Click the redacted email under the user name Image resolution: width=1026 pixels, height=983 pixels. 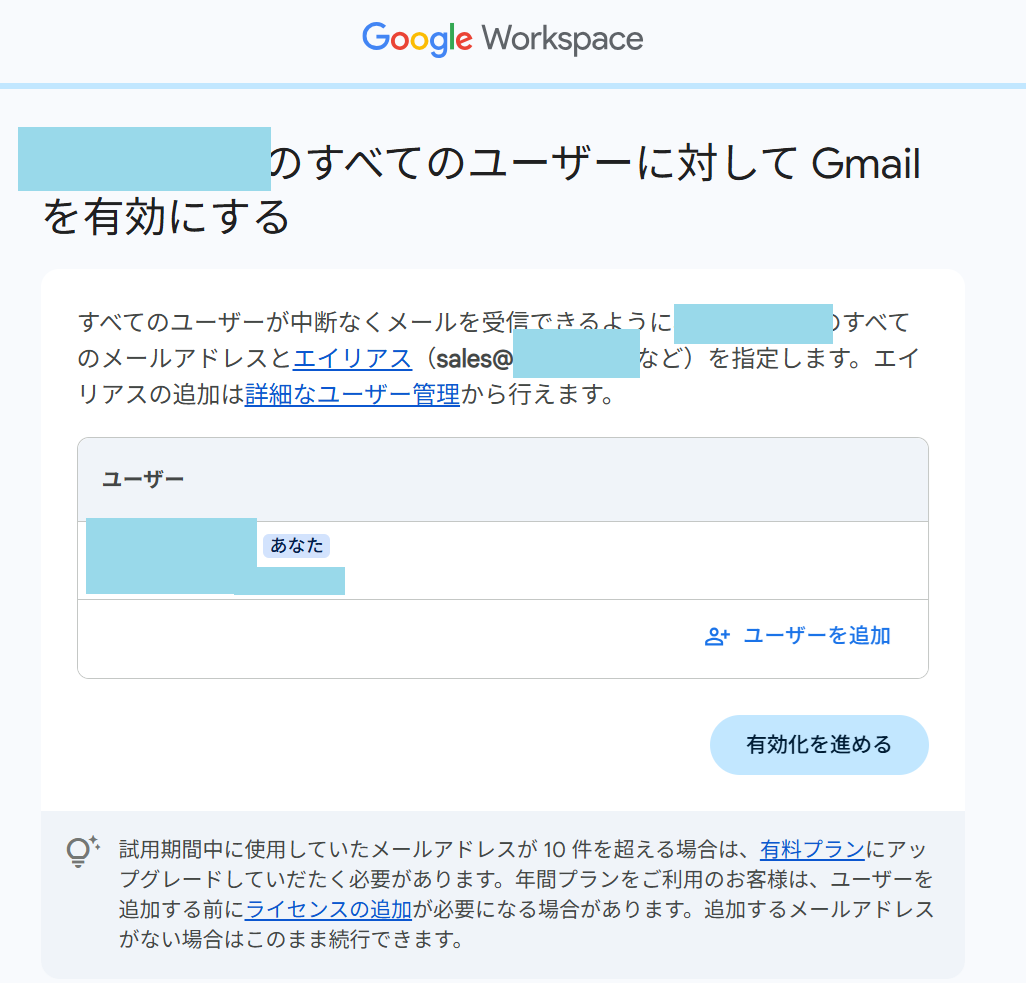tap(290, 581)
